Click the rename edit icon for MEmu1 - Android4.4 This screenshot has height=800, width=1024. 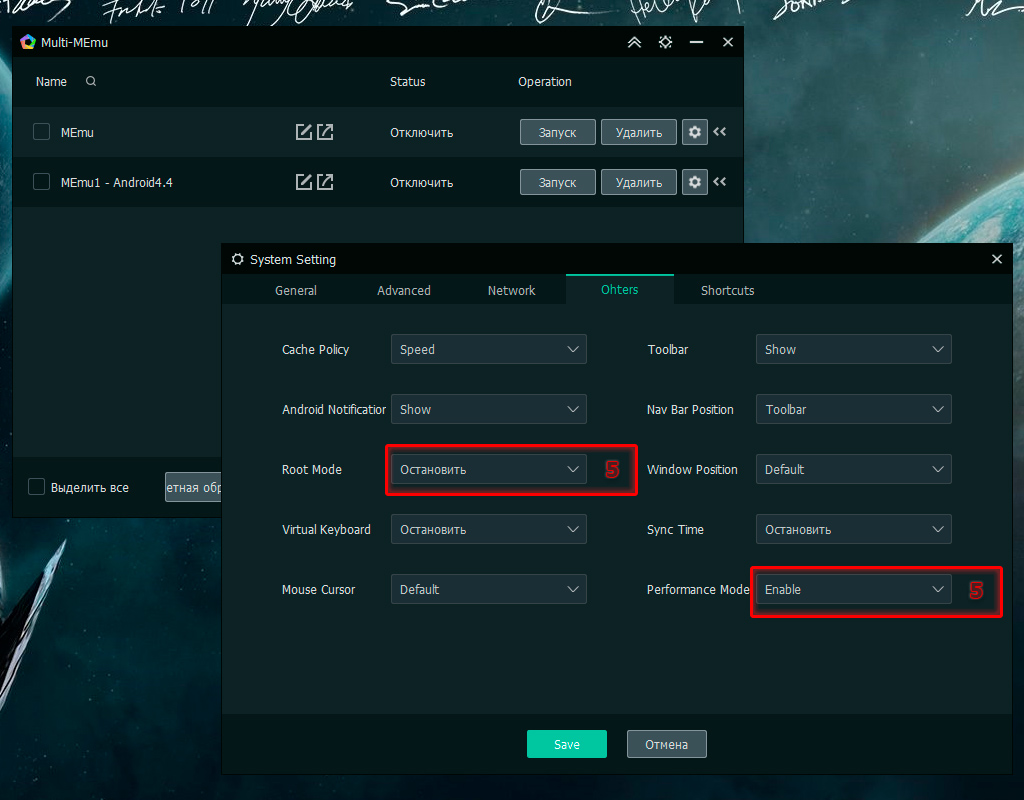pos(304,182)
